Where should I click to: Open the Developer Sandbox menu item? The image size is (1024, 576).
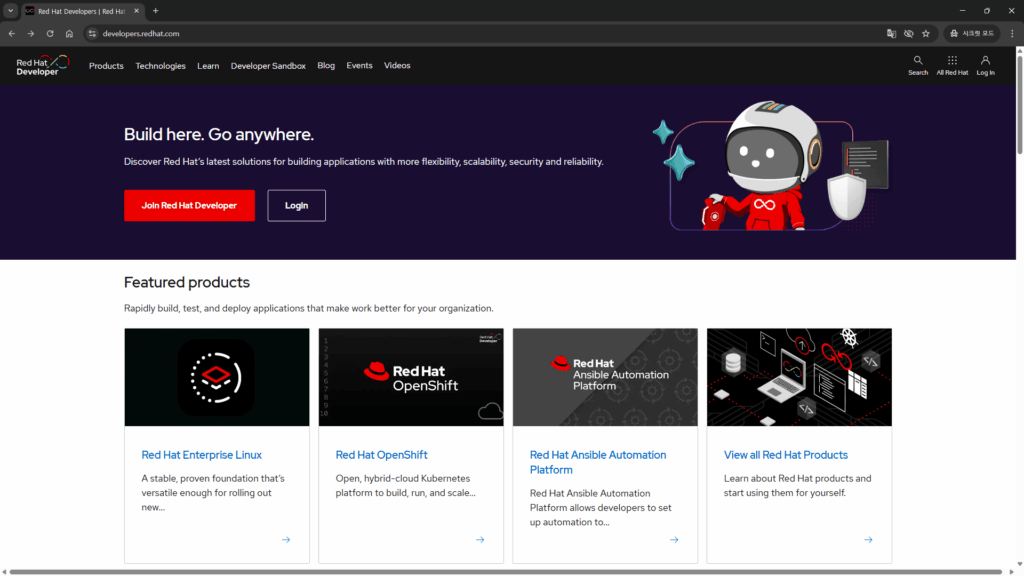(x=268, y=66)
